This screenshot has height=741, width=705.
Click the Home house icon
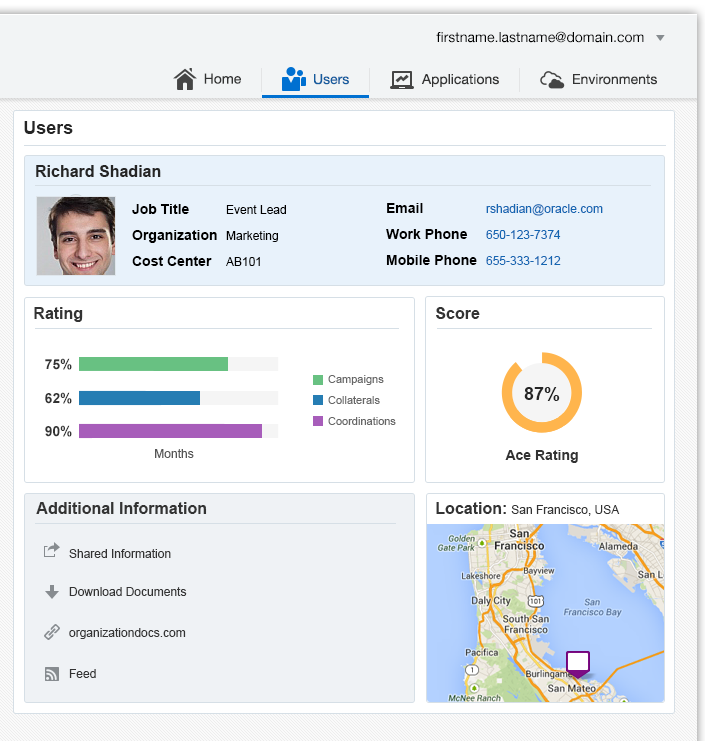[184, 79]
